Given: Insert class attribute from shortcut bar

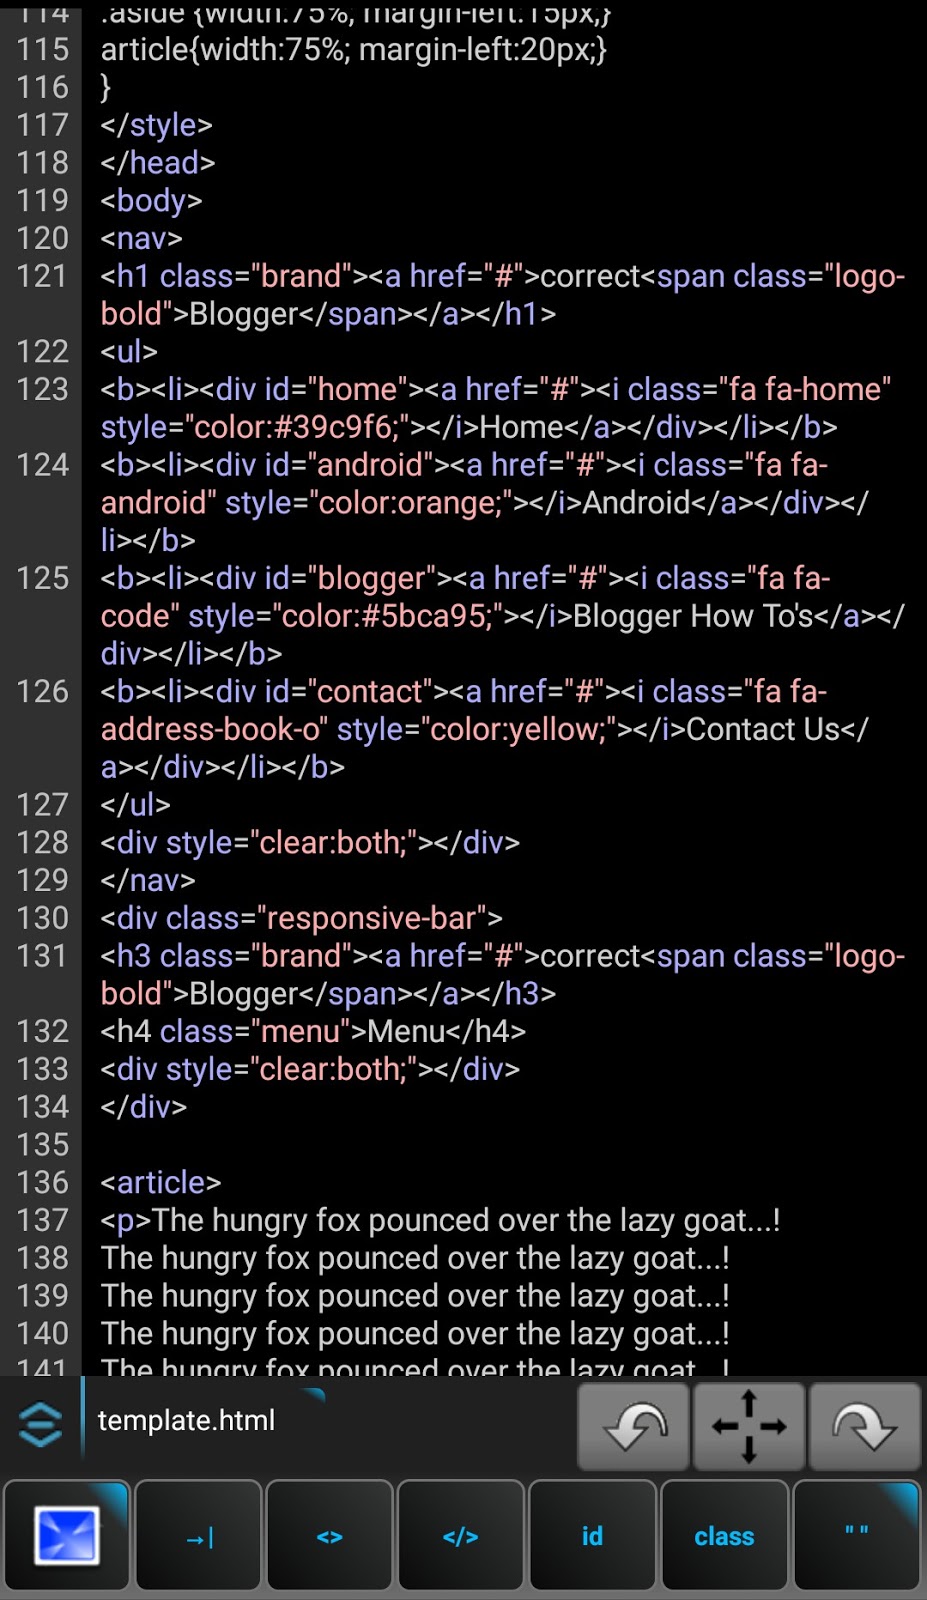Looking at the screenshot, I should (724, 1535).
